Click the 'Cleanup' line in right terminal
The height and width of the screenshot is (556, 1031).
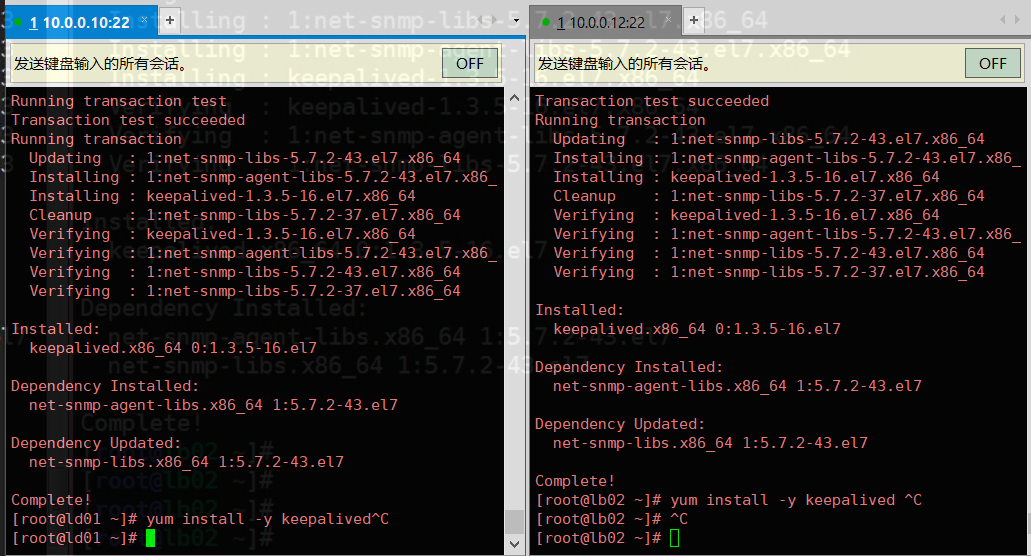(769, 197)
